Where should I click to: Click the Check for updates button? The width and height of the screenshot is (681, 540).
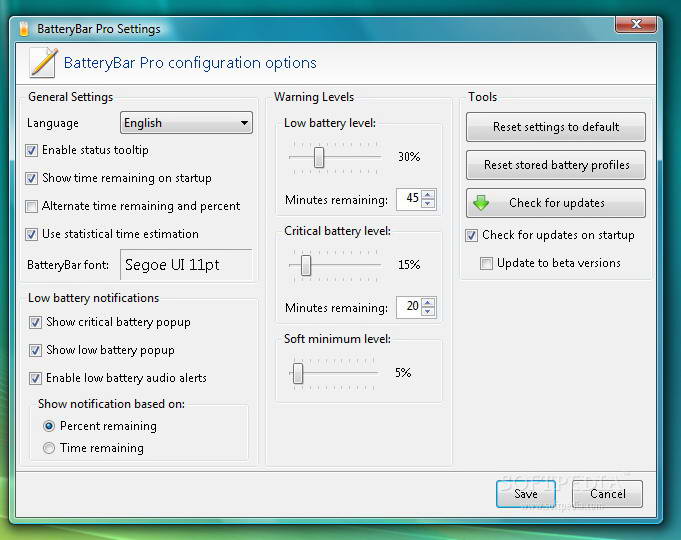556,203
